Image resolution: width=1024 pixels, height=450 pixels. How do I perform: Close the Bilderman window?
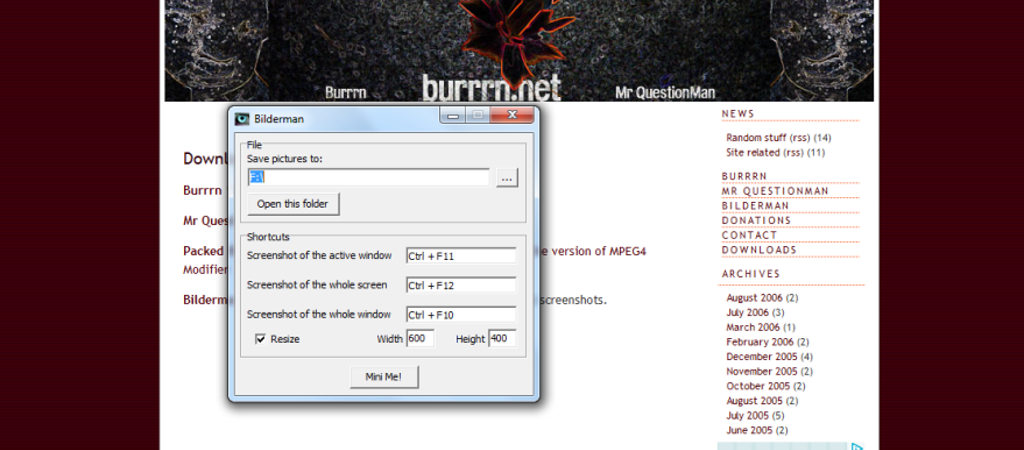click(512, 116)
